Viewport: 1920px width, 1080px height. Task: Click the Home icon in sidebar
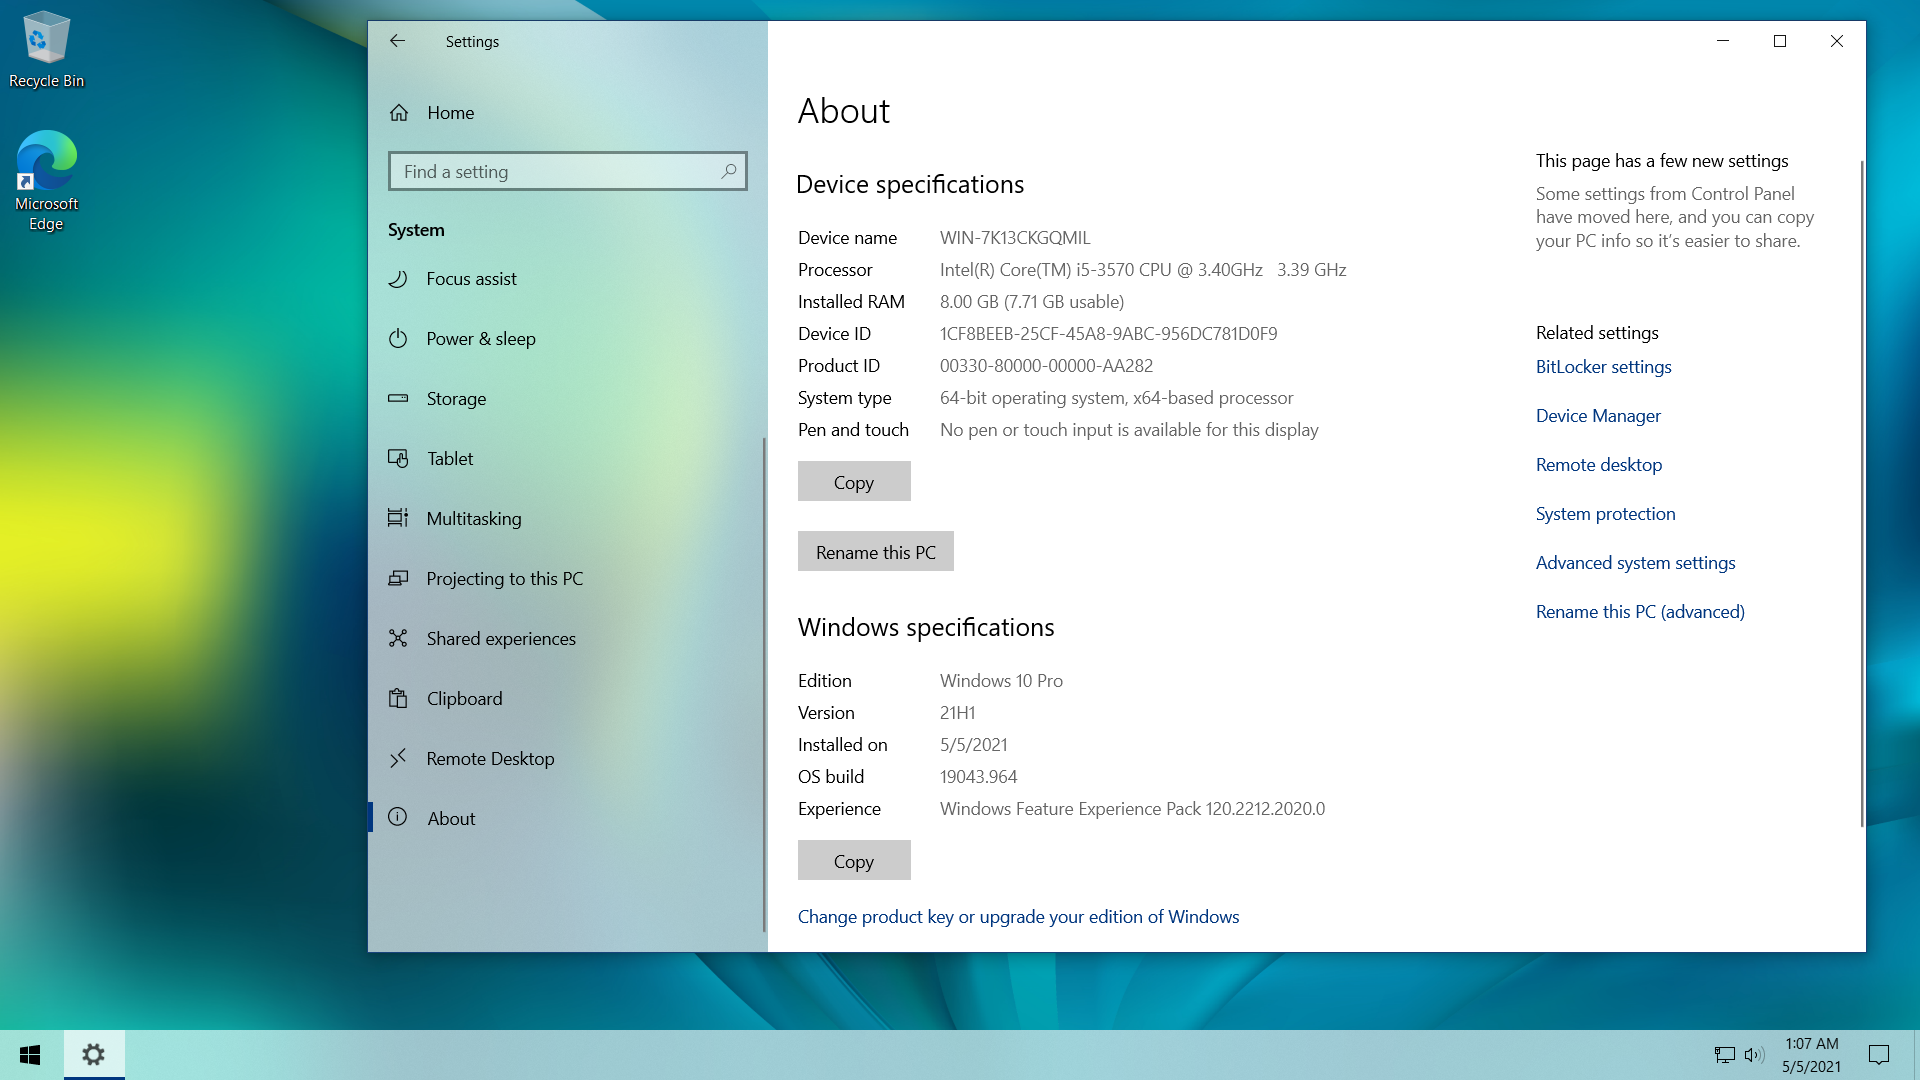point(399,113)
